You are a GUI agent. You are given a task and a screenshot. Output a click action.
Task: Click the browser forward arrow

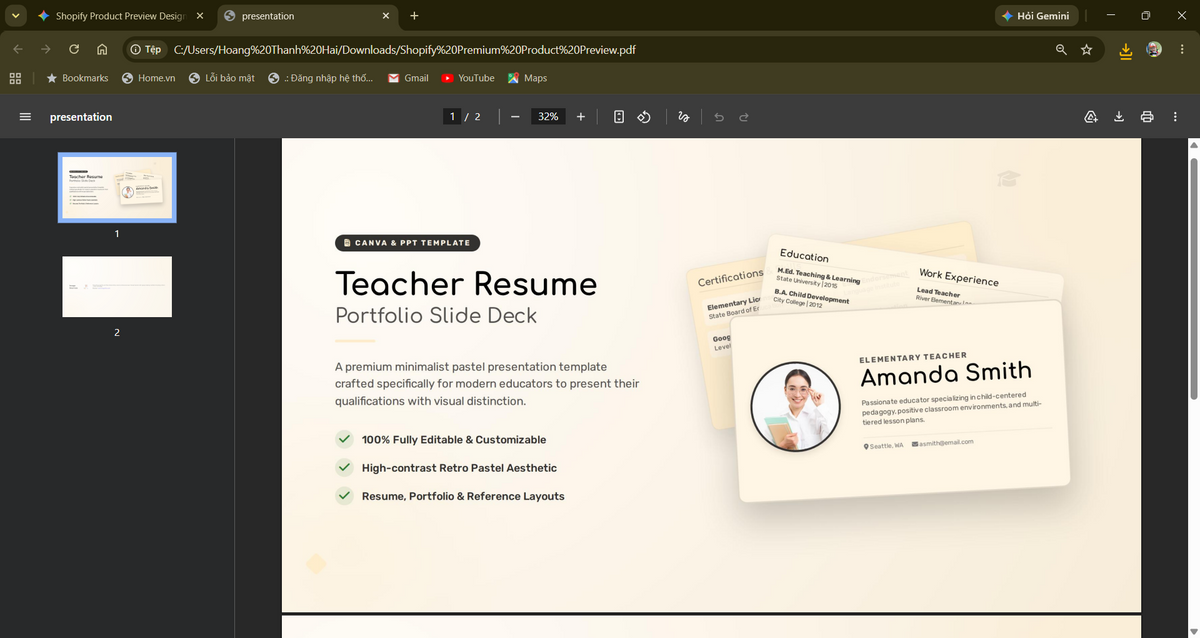pos(46,49)
